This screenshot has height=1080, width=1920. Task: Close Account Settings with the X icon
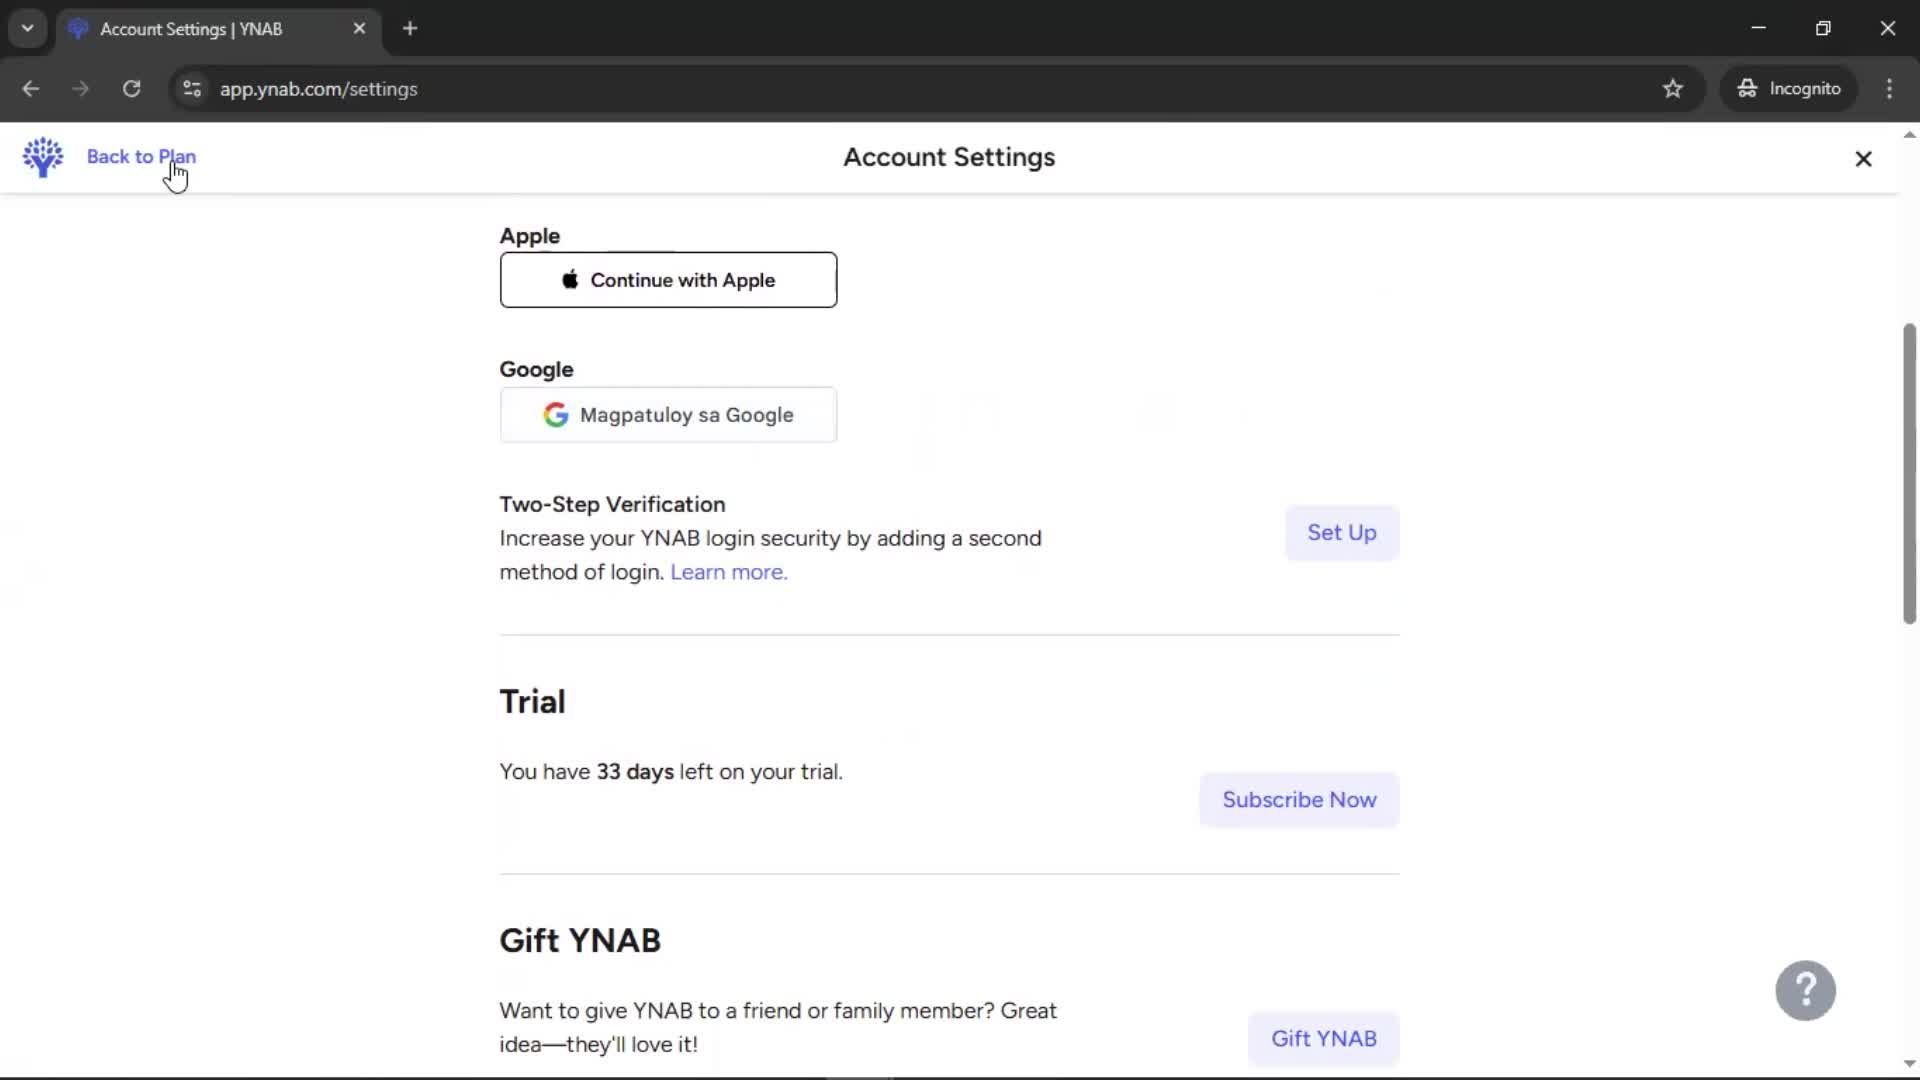[x=1863, y=159]
